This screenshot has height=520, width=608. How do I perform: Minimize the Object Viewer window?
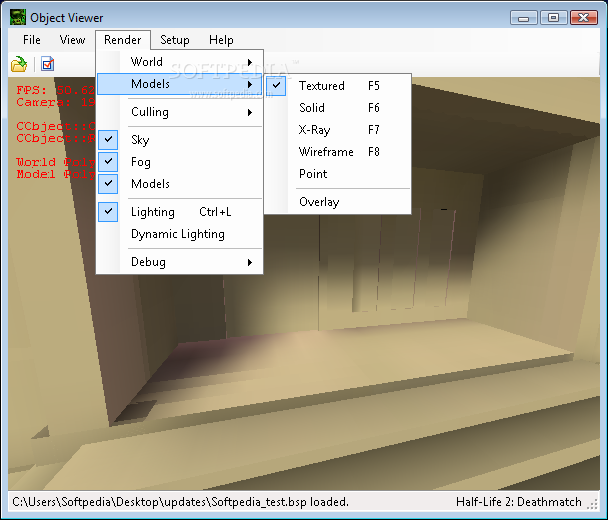[523, 18]
